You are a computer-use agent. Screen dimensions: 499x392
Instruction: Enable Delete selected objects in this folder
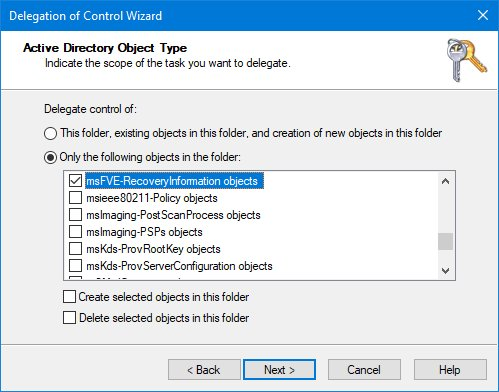click(x=69, y=317)
